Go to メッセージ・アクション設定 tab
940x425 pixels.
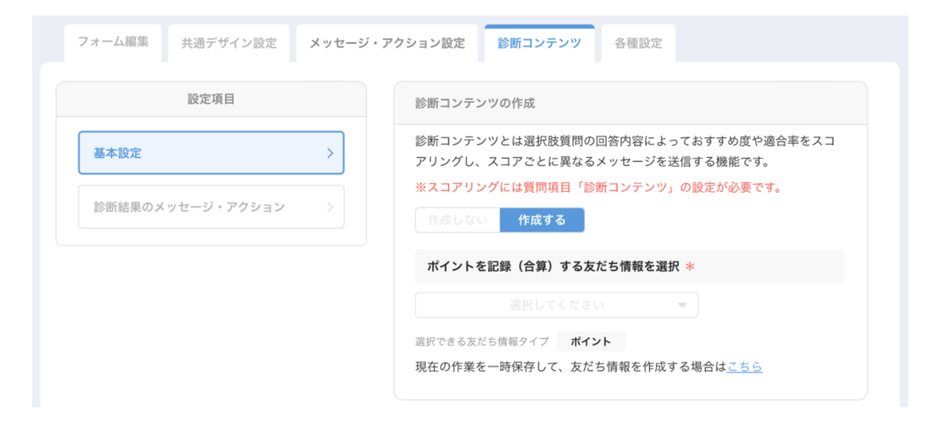387,44
